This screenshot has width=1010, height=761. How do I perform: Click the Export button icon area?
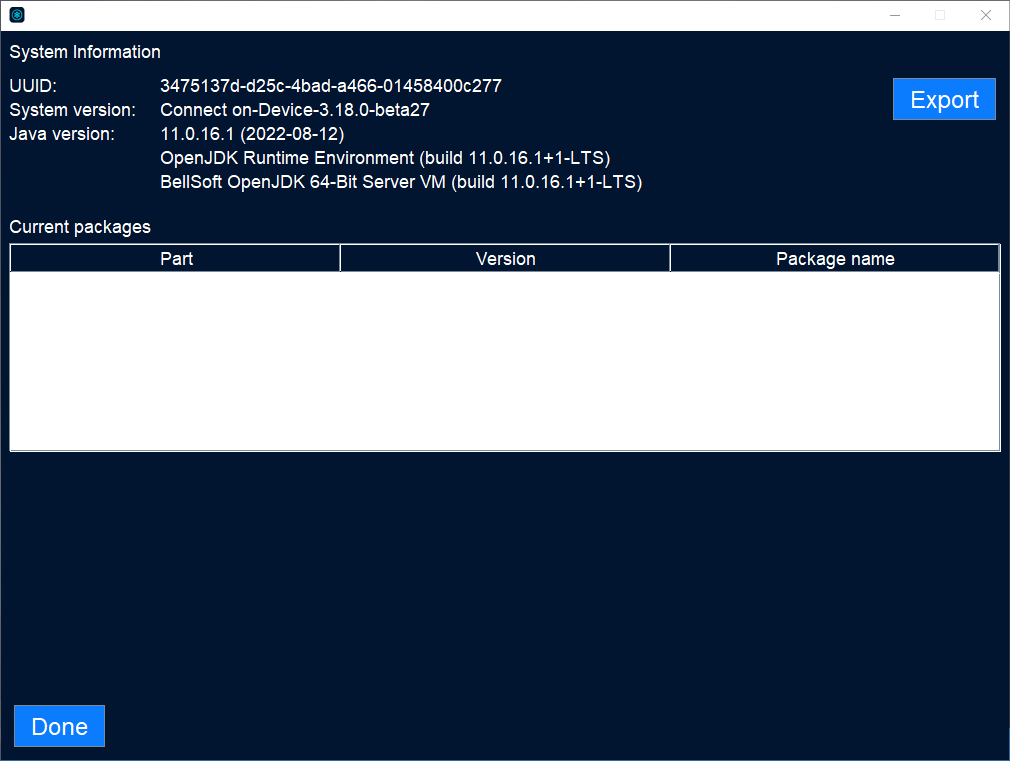[944, 99]
